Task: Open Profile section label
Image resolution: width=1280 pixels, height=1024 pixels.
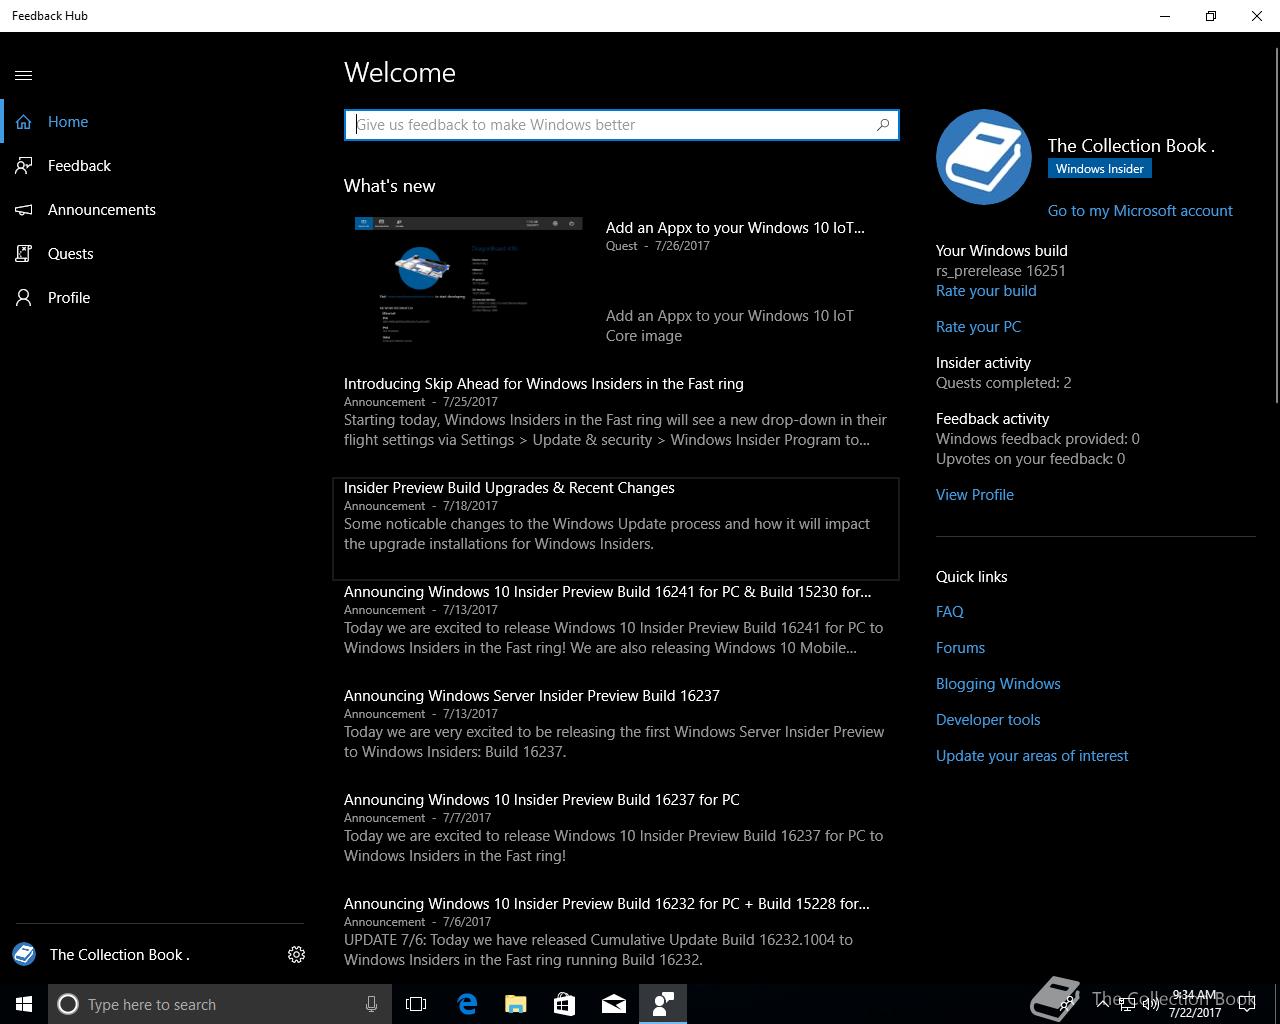Action: 69,298
